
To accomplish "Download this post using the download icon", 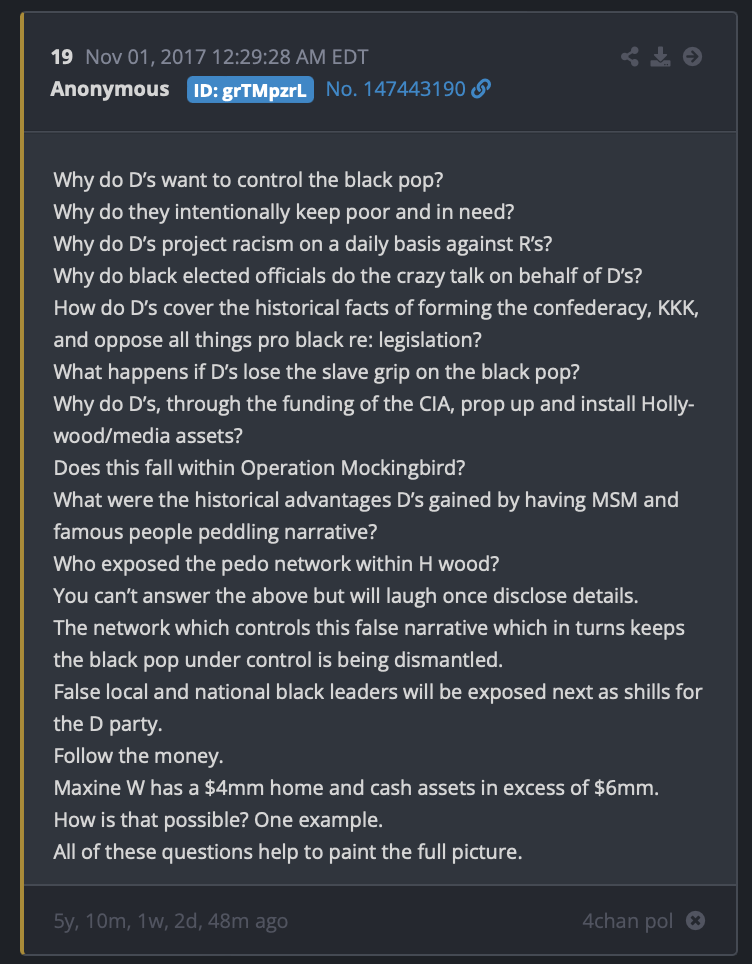I will (x=660, y=57).
